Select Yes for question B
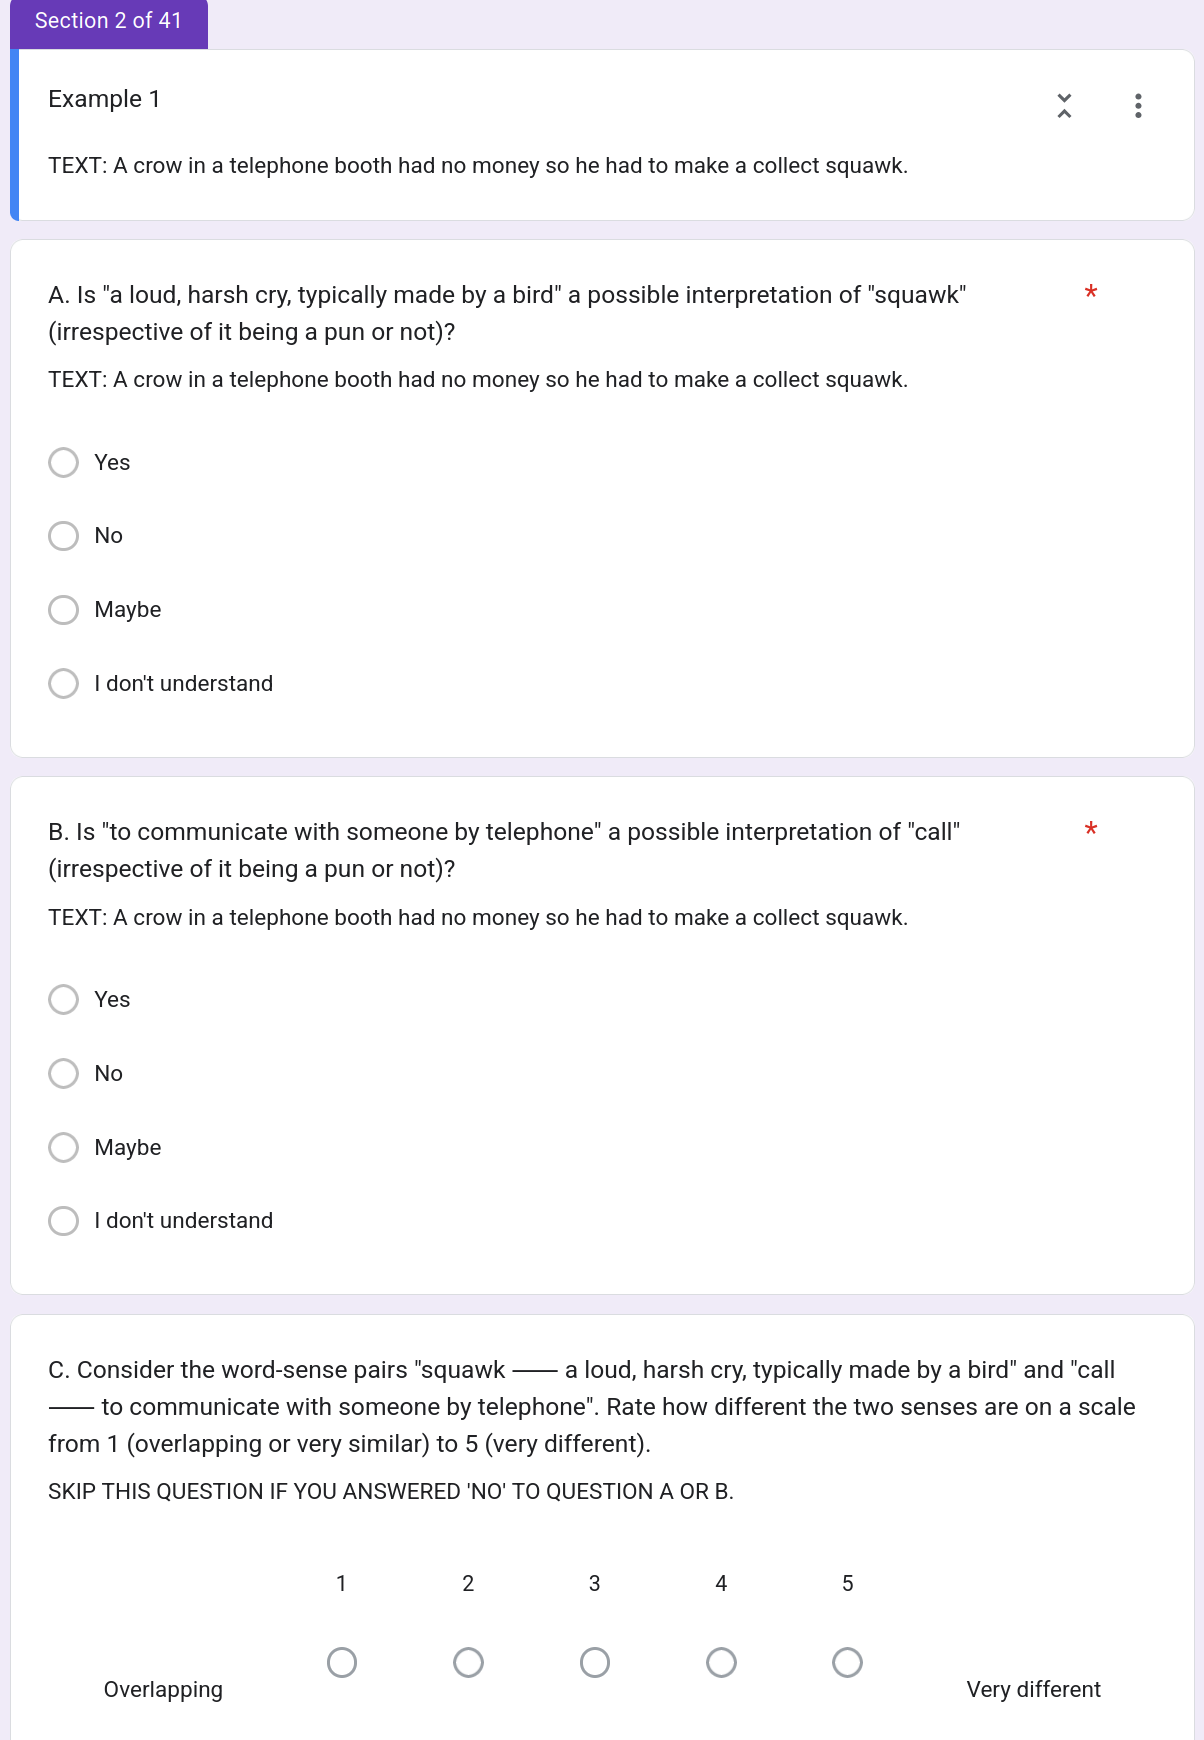This screenshot has height=1740, width=1204. pos(64,1000)
